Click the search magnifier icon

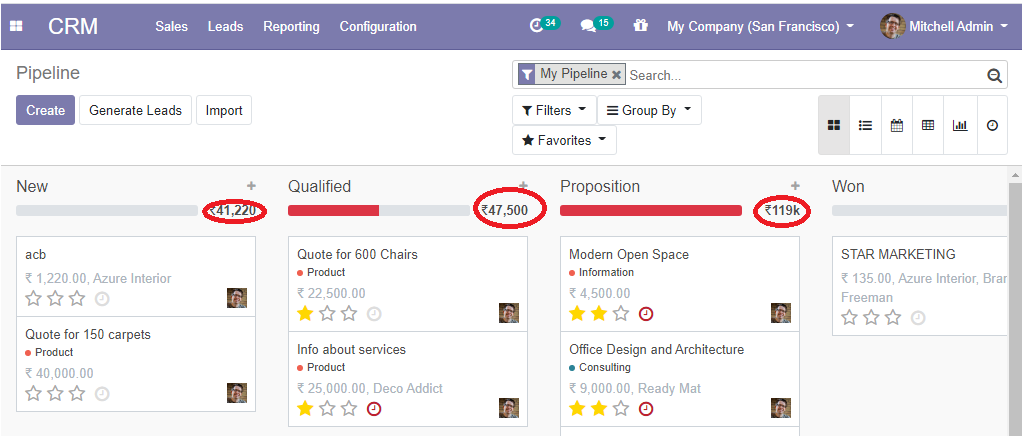[994, 76]
